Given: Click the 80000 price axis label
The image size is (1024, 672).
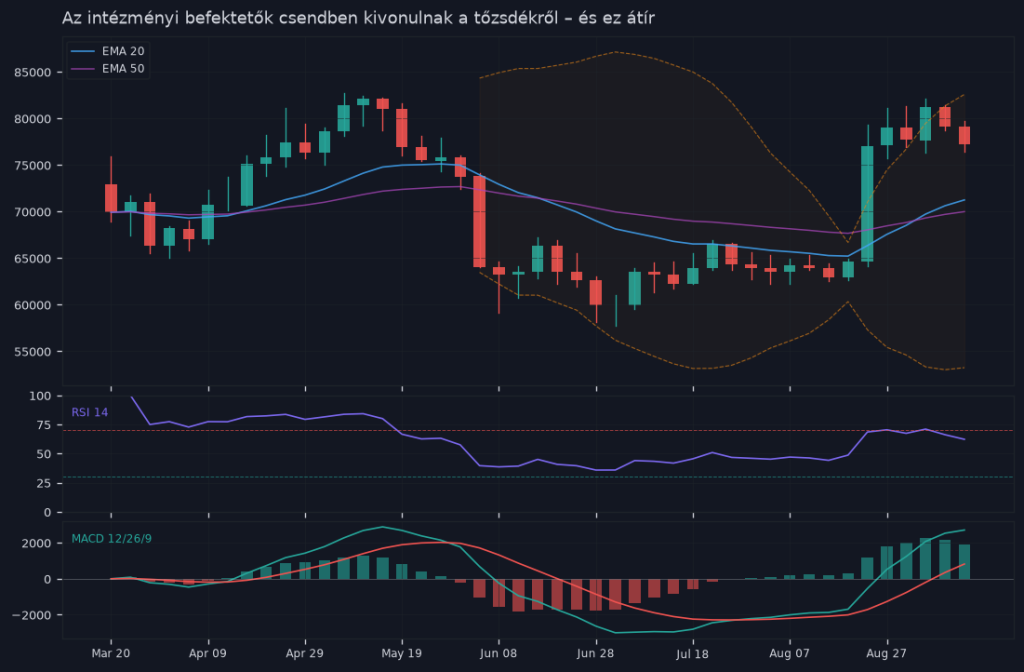Looking at the screenshot, I should pos(33,119).
